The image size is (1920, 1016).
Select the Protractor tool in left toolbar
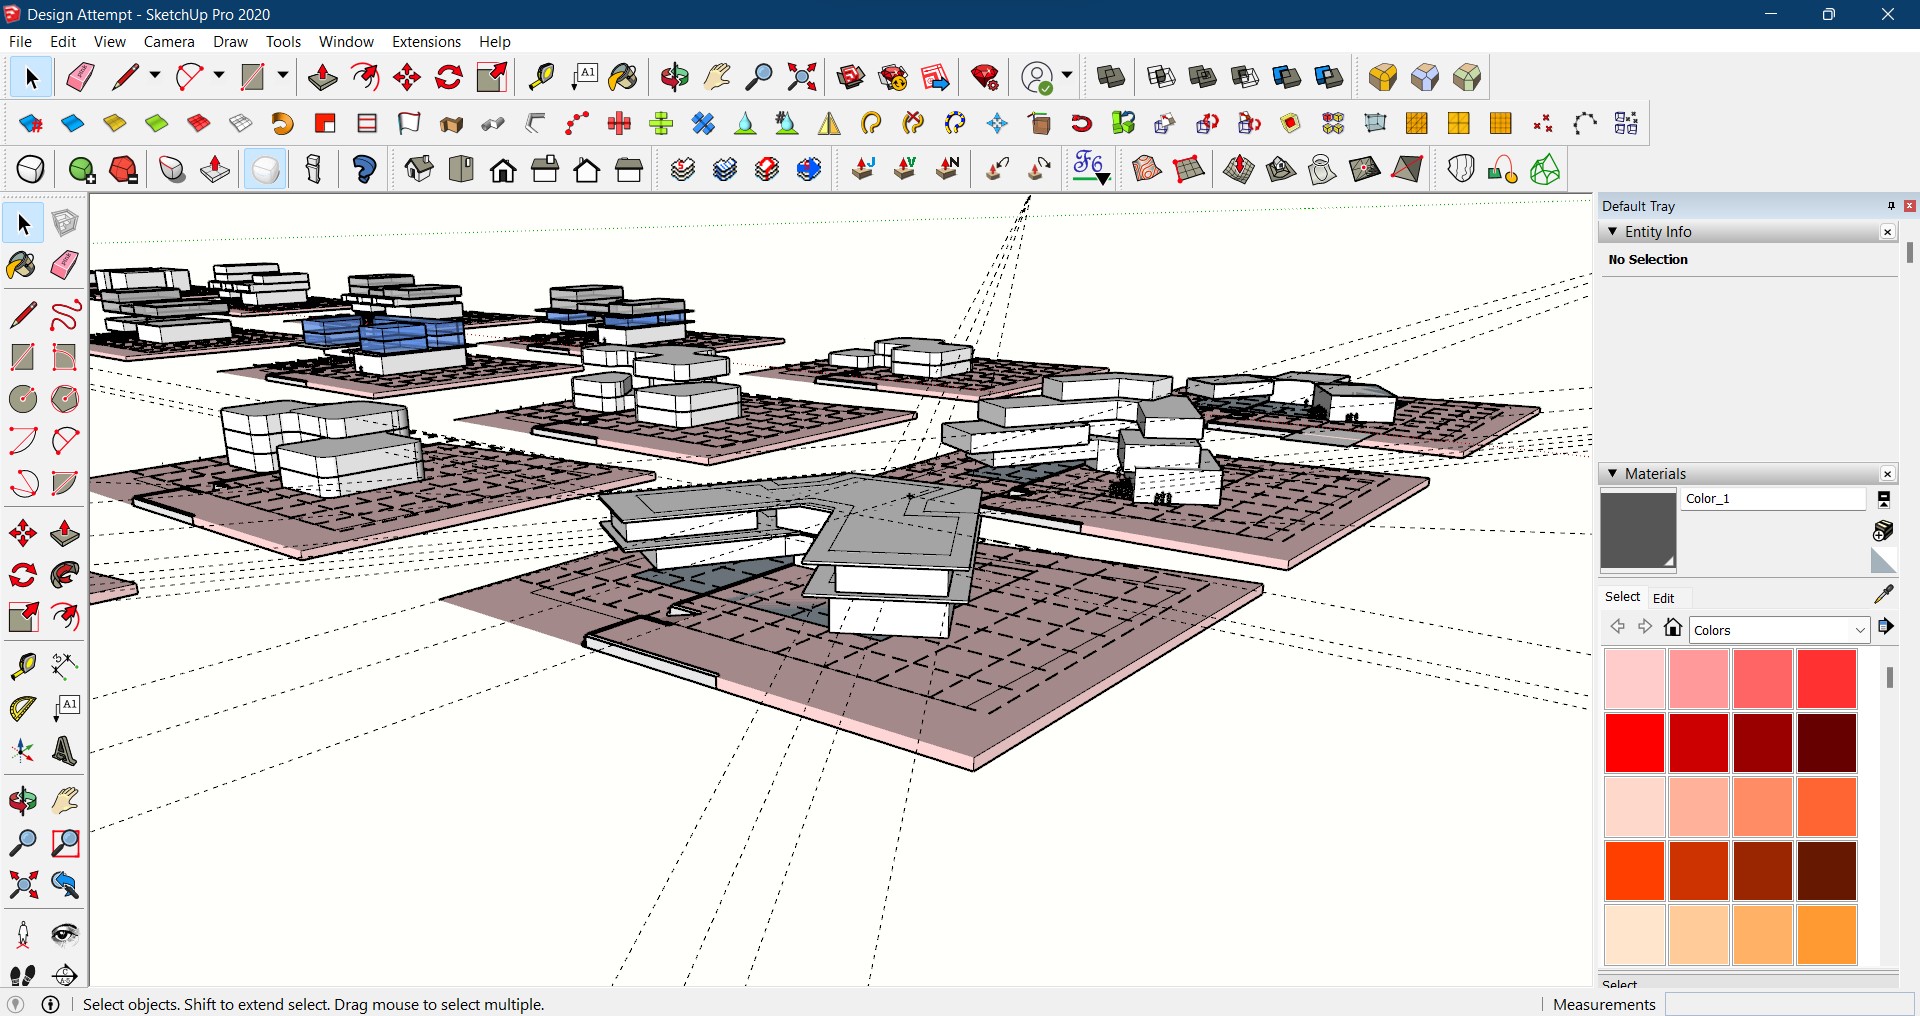coord(23,709)
